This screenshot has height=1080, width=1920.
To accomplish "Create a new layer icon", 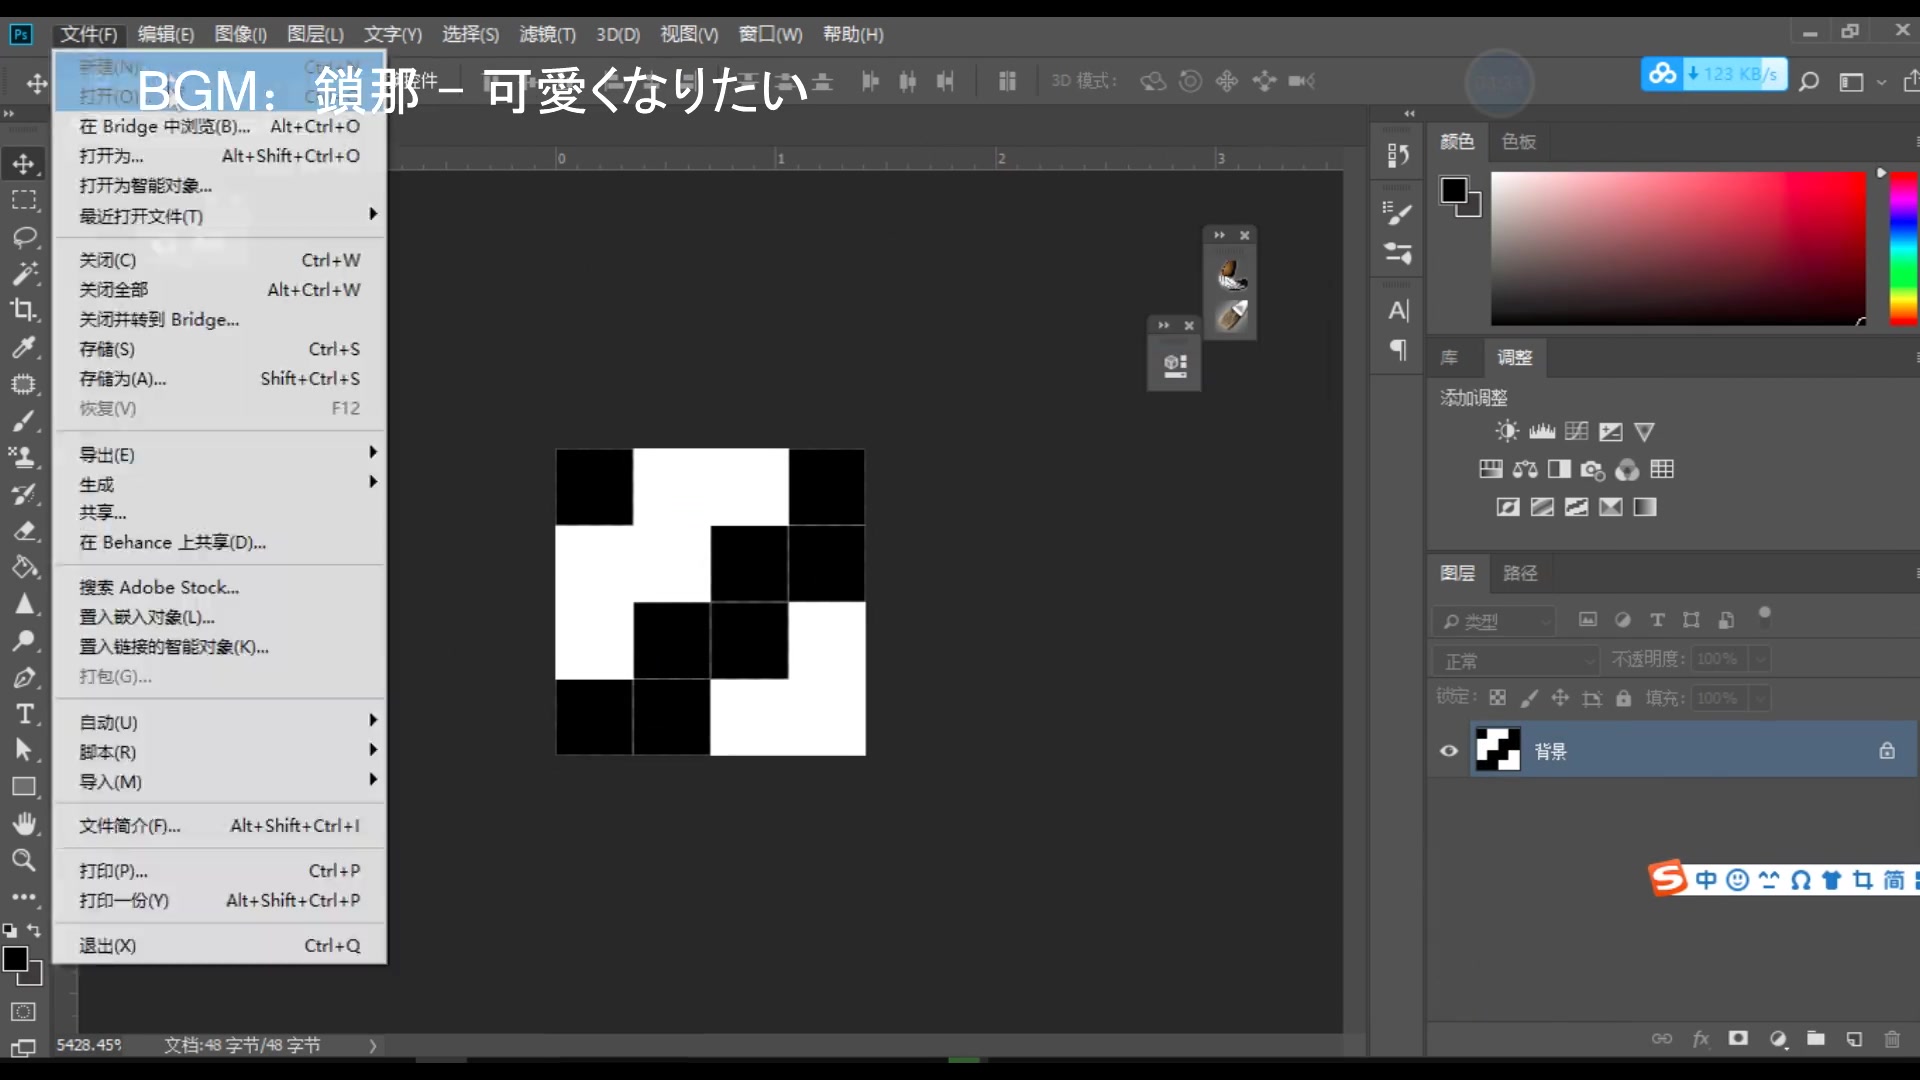I will coord(1854,1039).
